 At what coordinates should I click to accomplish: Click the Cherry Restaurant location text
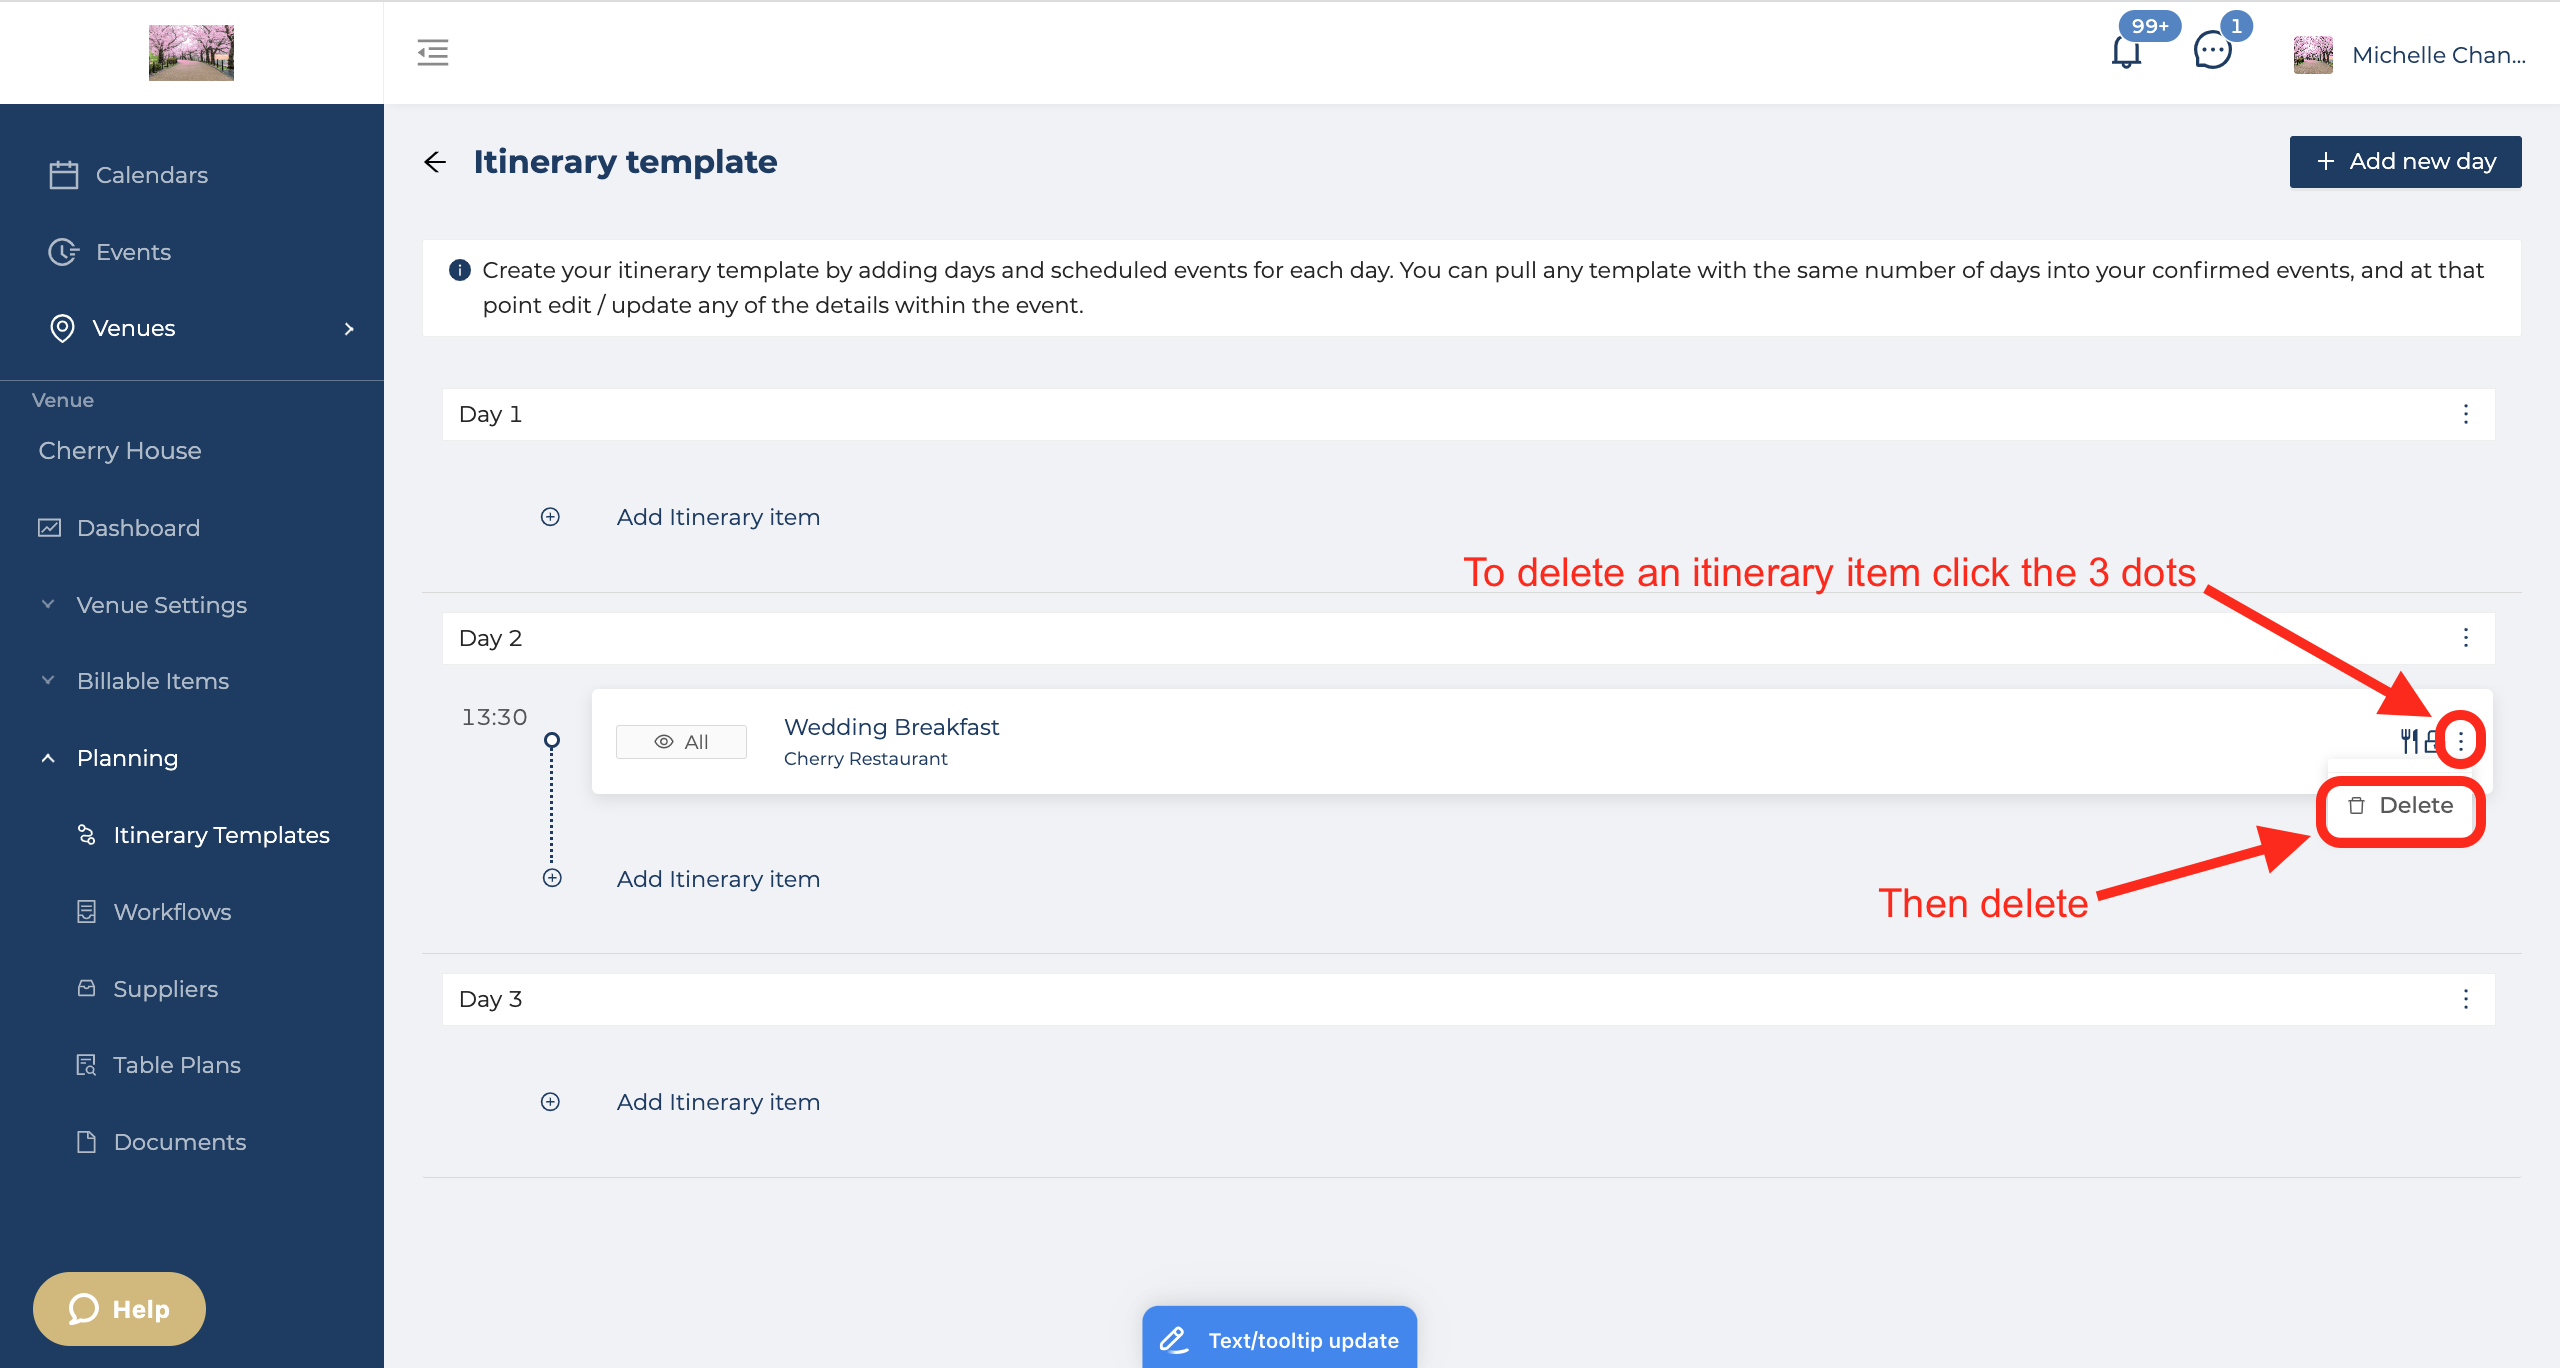click(865, 759)
